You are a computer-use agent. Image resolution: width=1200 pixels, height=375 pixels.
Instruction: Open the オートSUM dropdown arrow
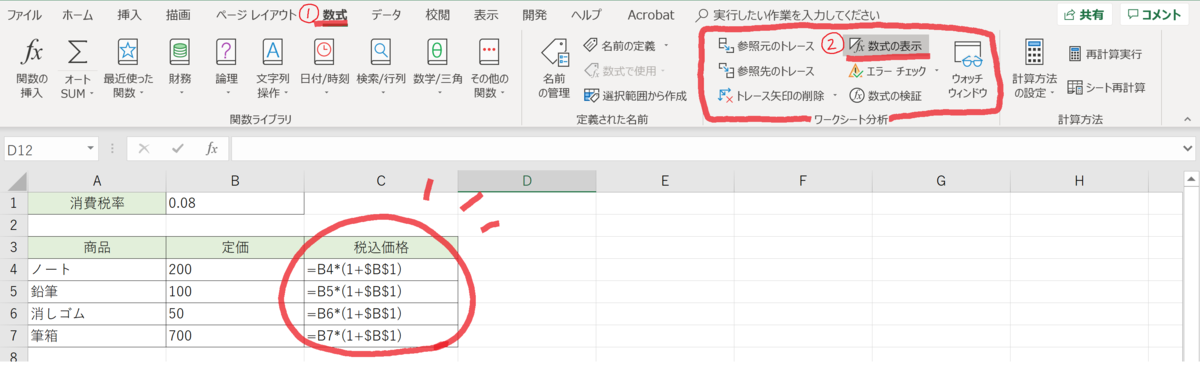(92, 94)
